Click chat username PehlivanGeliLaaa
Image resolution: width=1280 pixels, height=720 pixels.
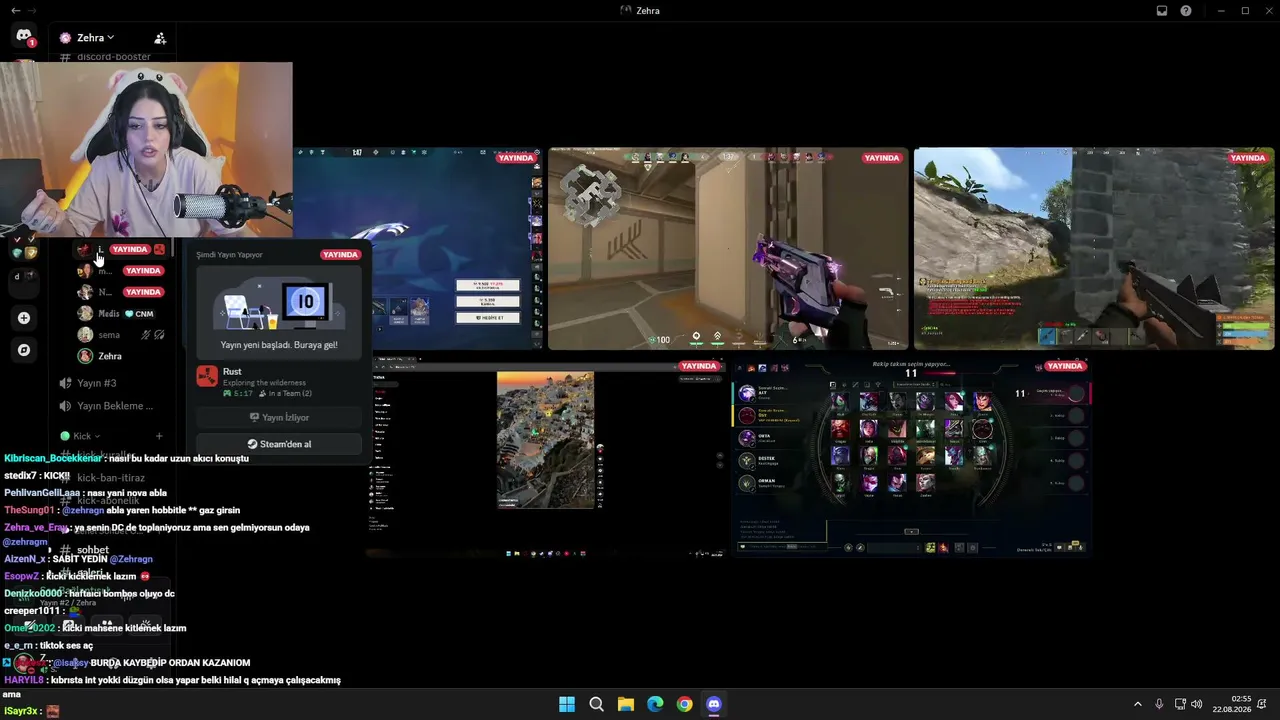point(41,493)
